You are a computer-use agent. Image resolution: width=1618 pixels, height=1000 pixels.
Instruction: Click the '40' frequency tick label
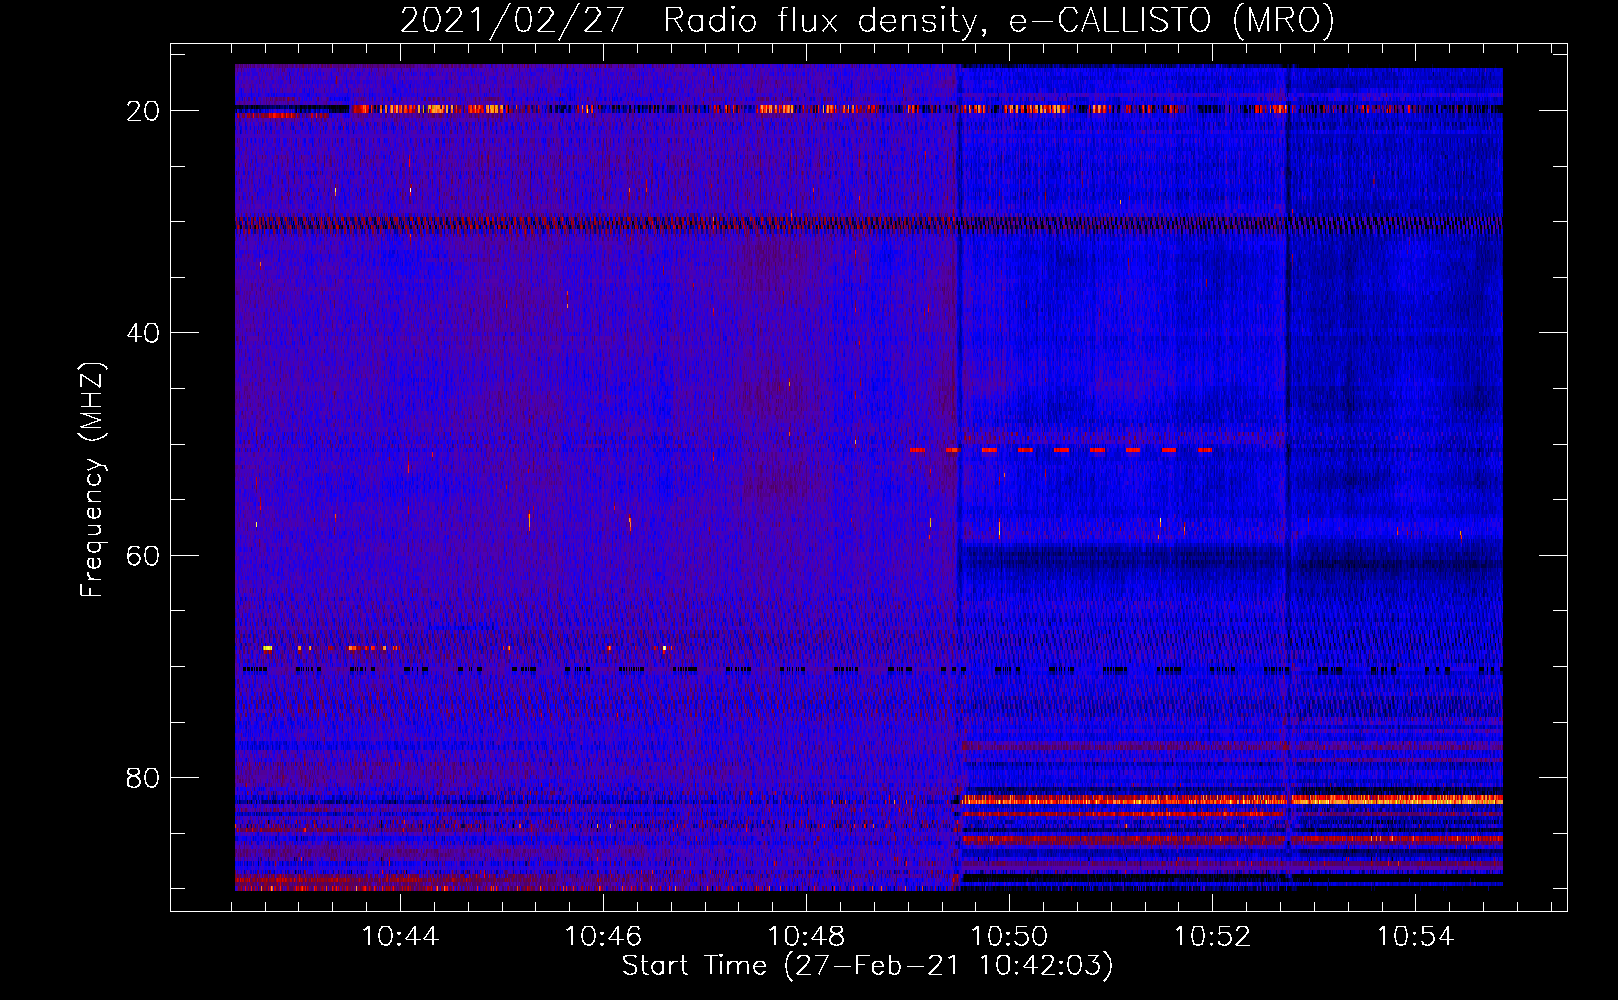(x=144, y=332)
